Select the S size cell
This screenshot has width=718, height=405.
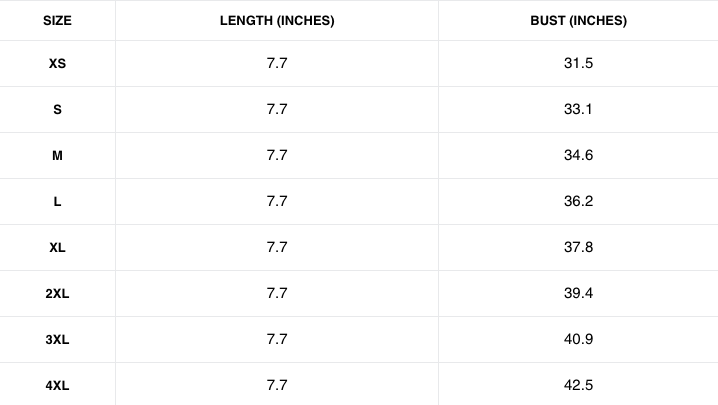pyautogui.click(x=57, y=110)
